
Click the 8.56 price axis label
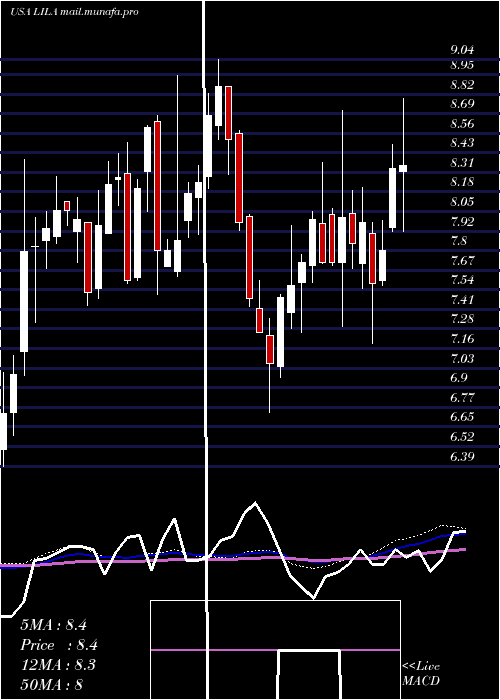[462, 124]
